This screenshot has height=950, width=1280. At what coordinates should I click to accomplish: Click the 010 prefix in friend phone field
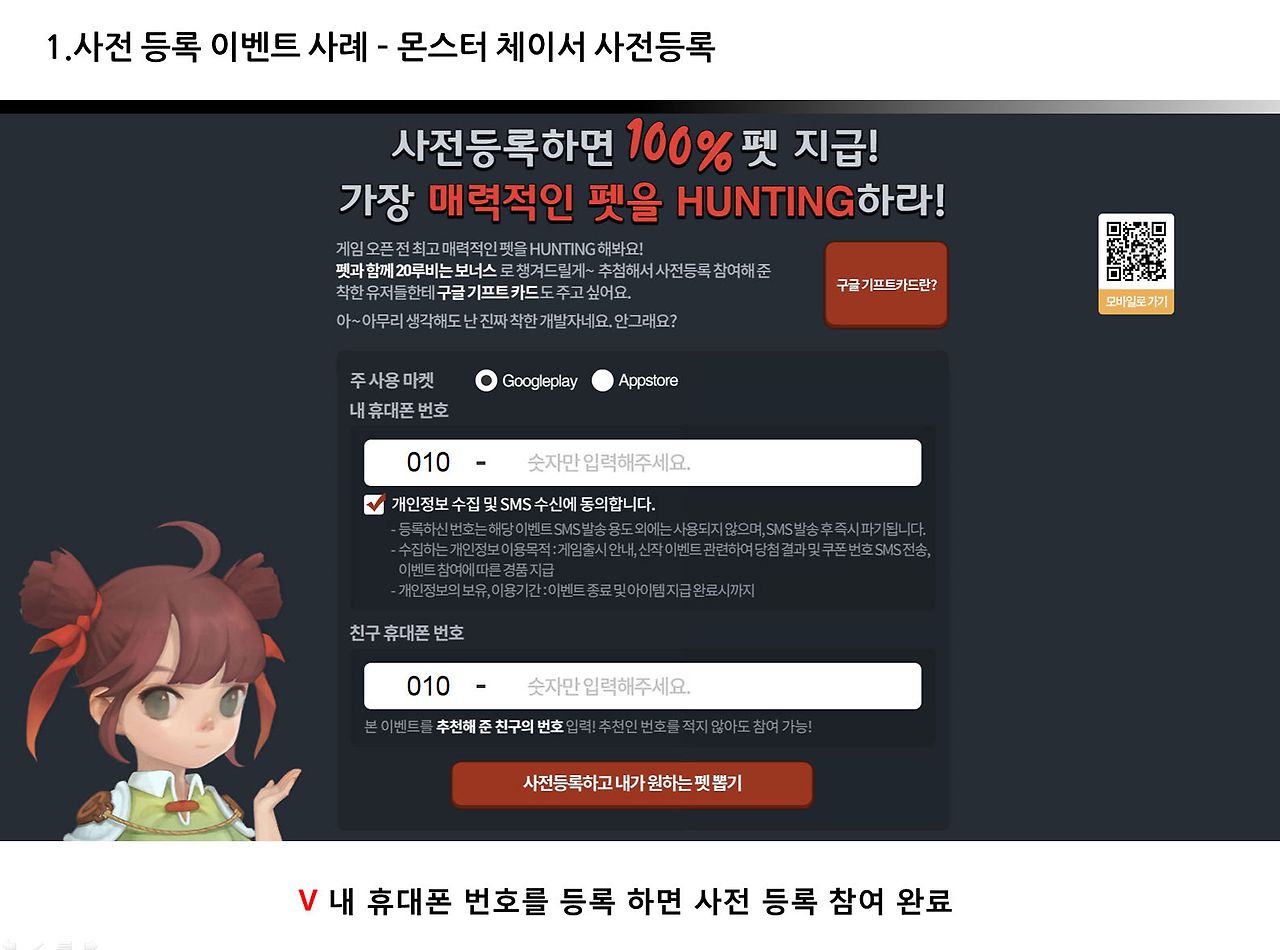point(428,686)
